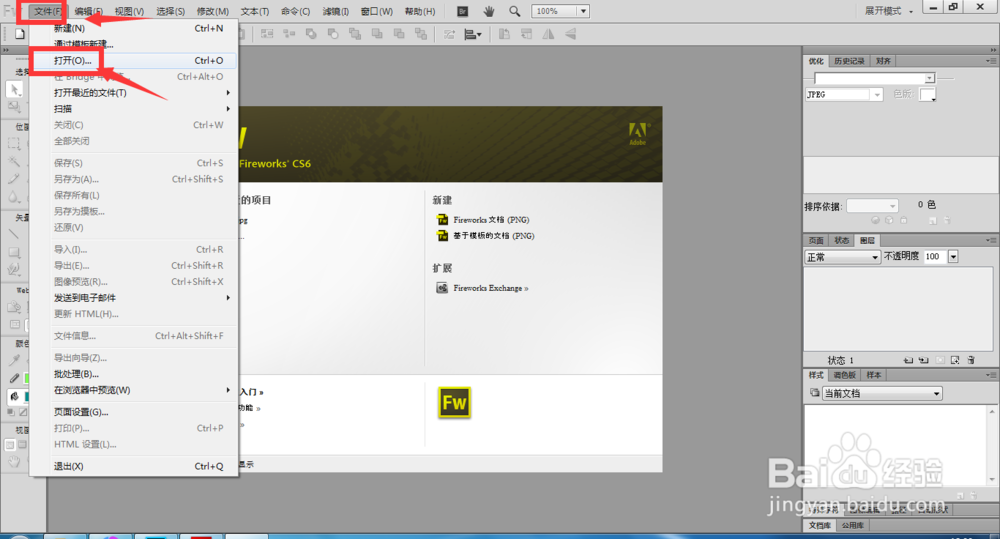Screen dimensions: 1000x539
Task: Click the Fireworks Exchange icon
Action: coord(442,288)
